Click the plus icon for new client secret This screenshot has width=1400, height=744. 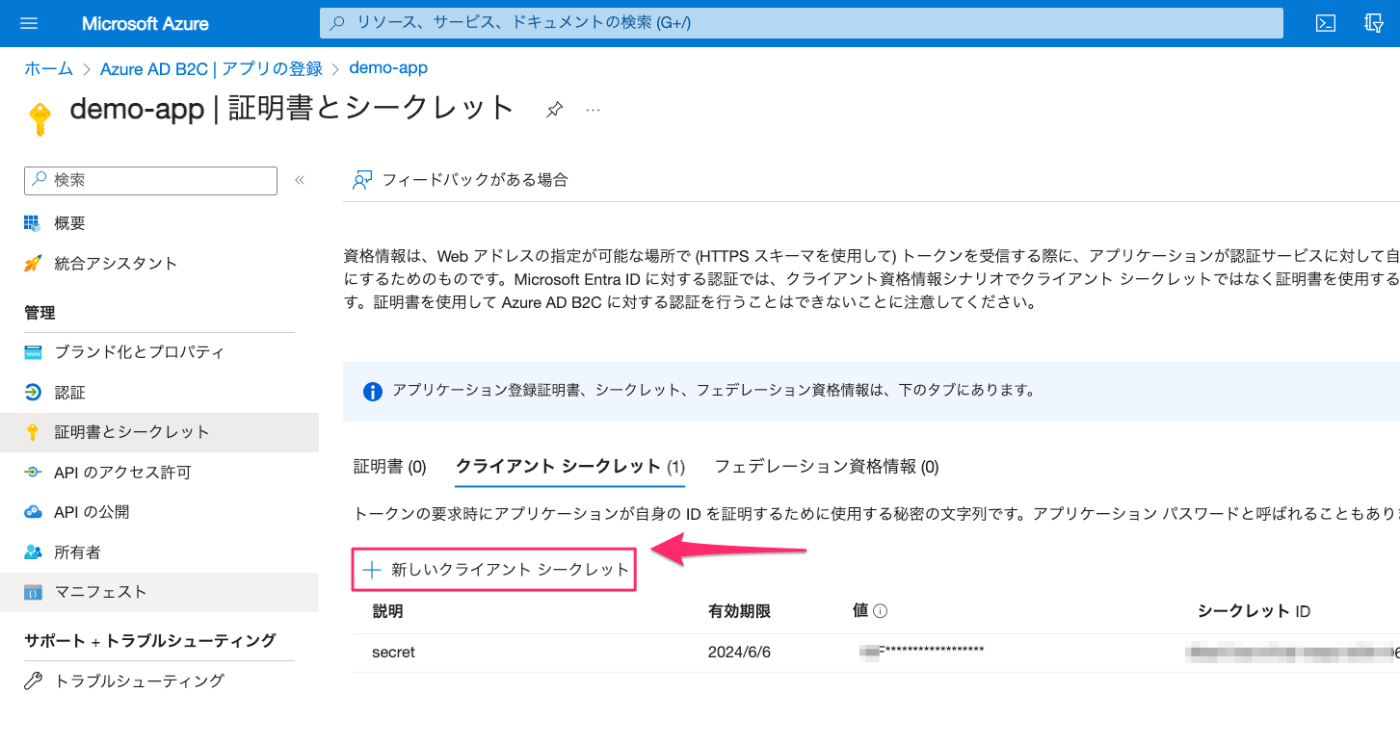click(x=372, y=570)
